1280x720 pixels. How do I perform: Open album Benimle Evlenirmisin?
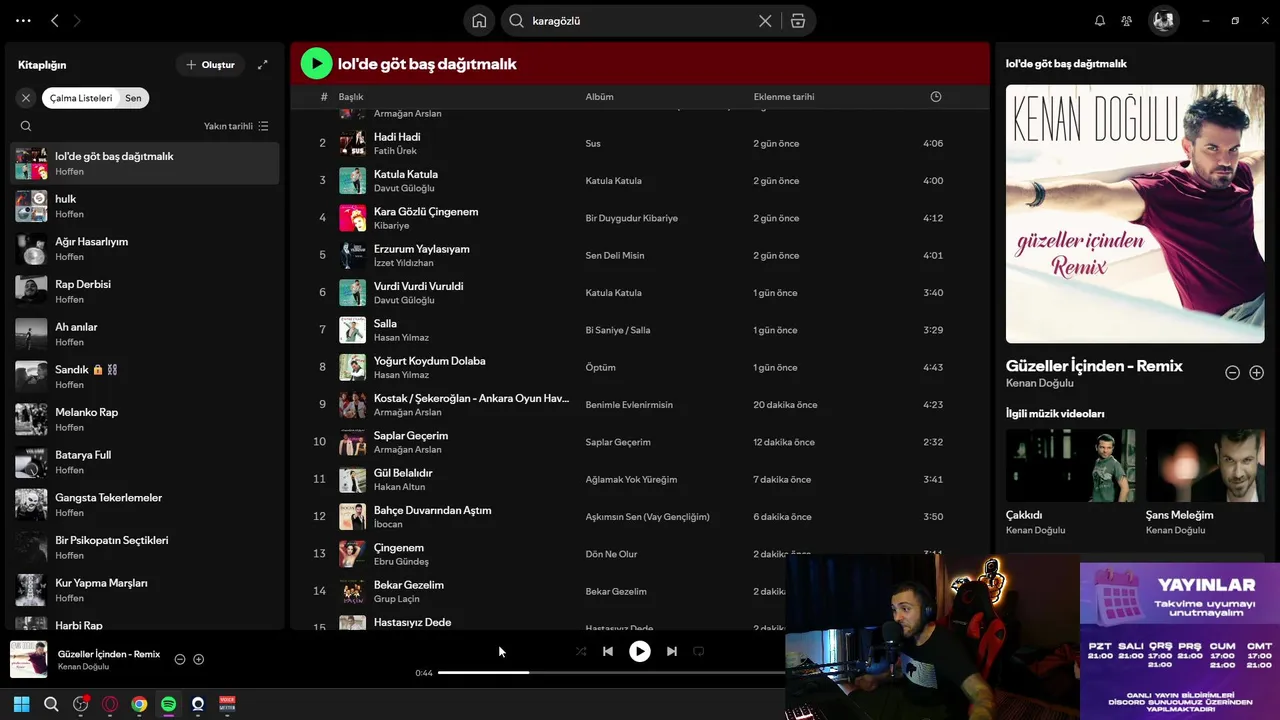tap(629, 405)
